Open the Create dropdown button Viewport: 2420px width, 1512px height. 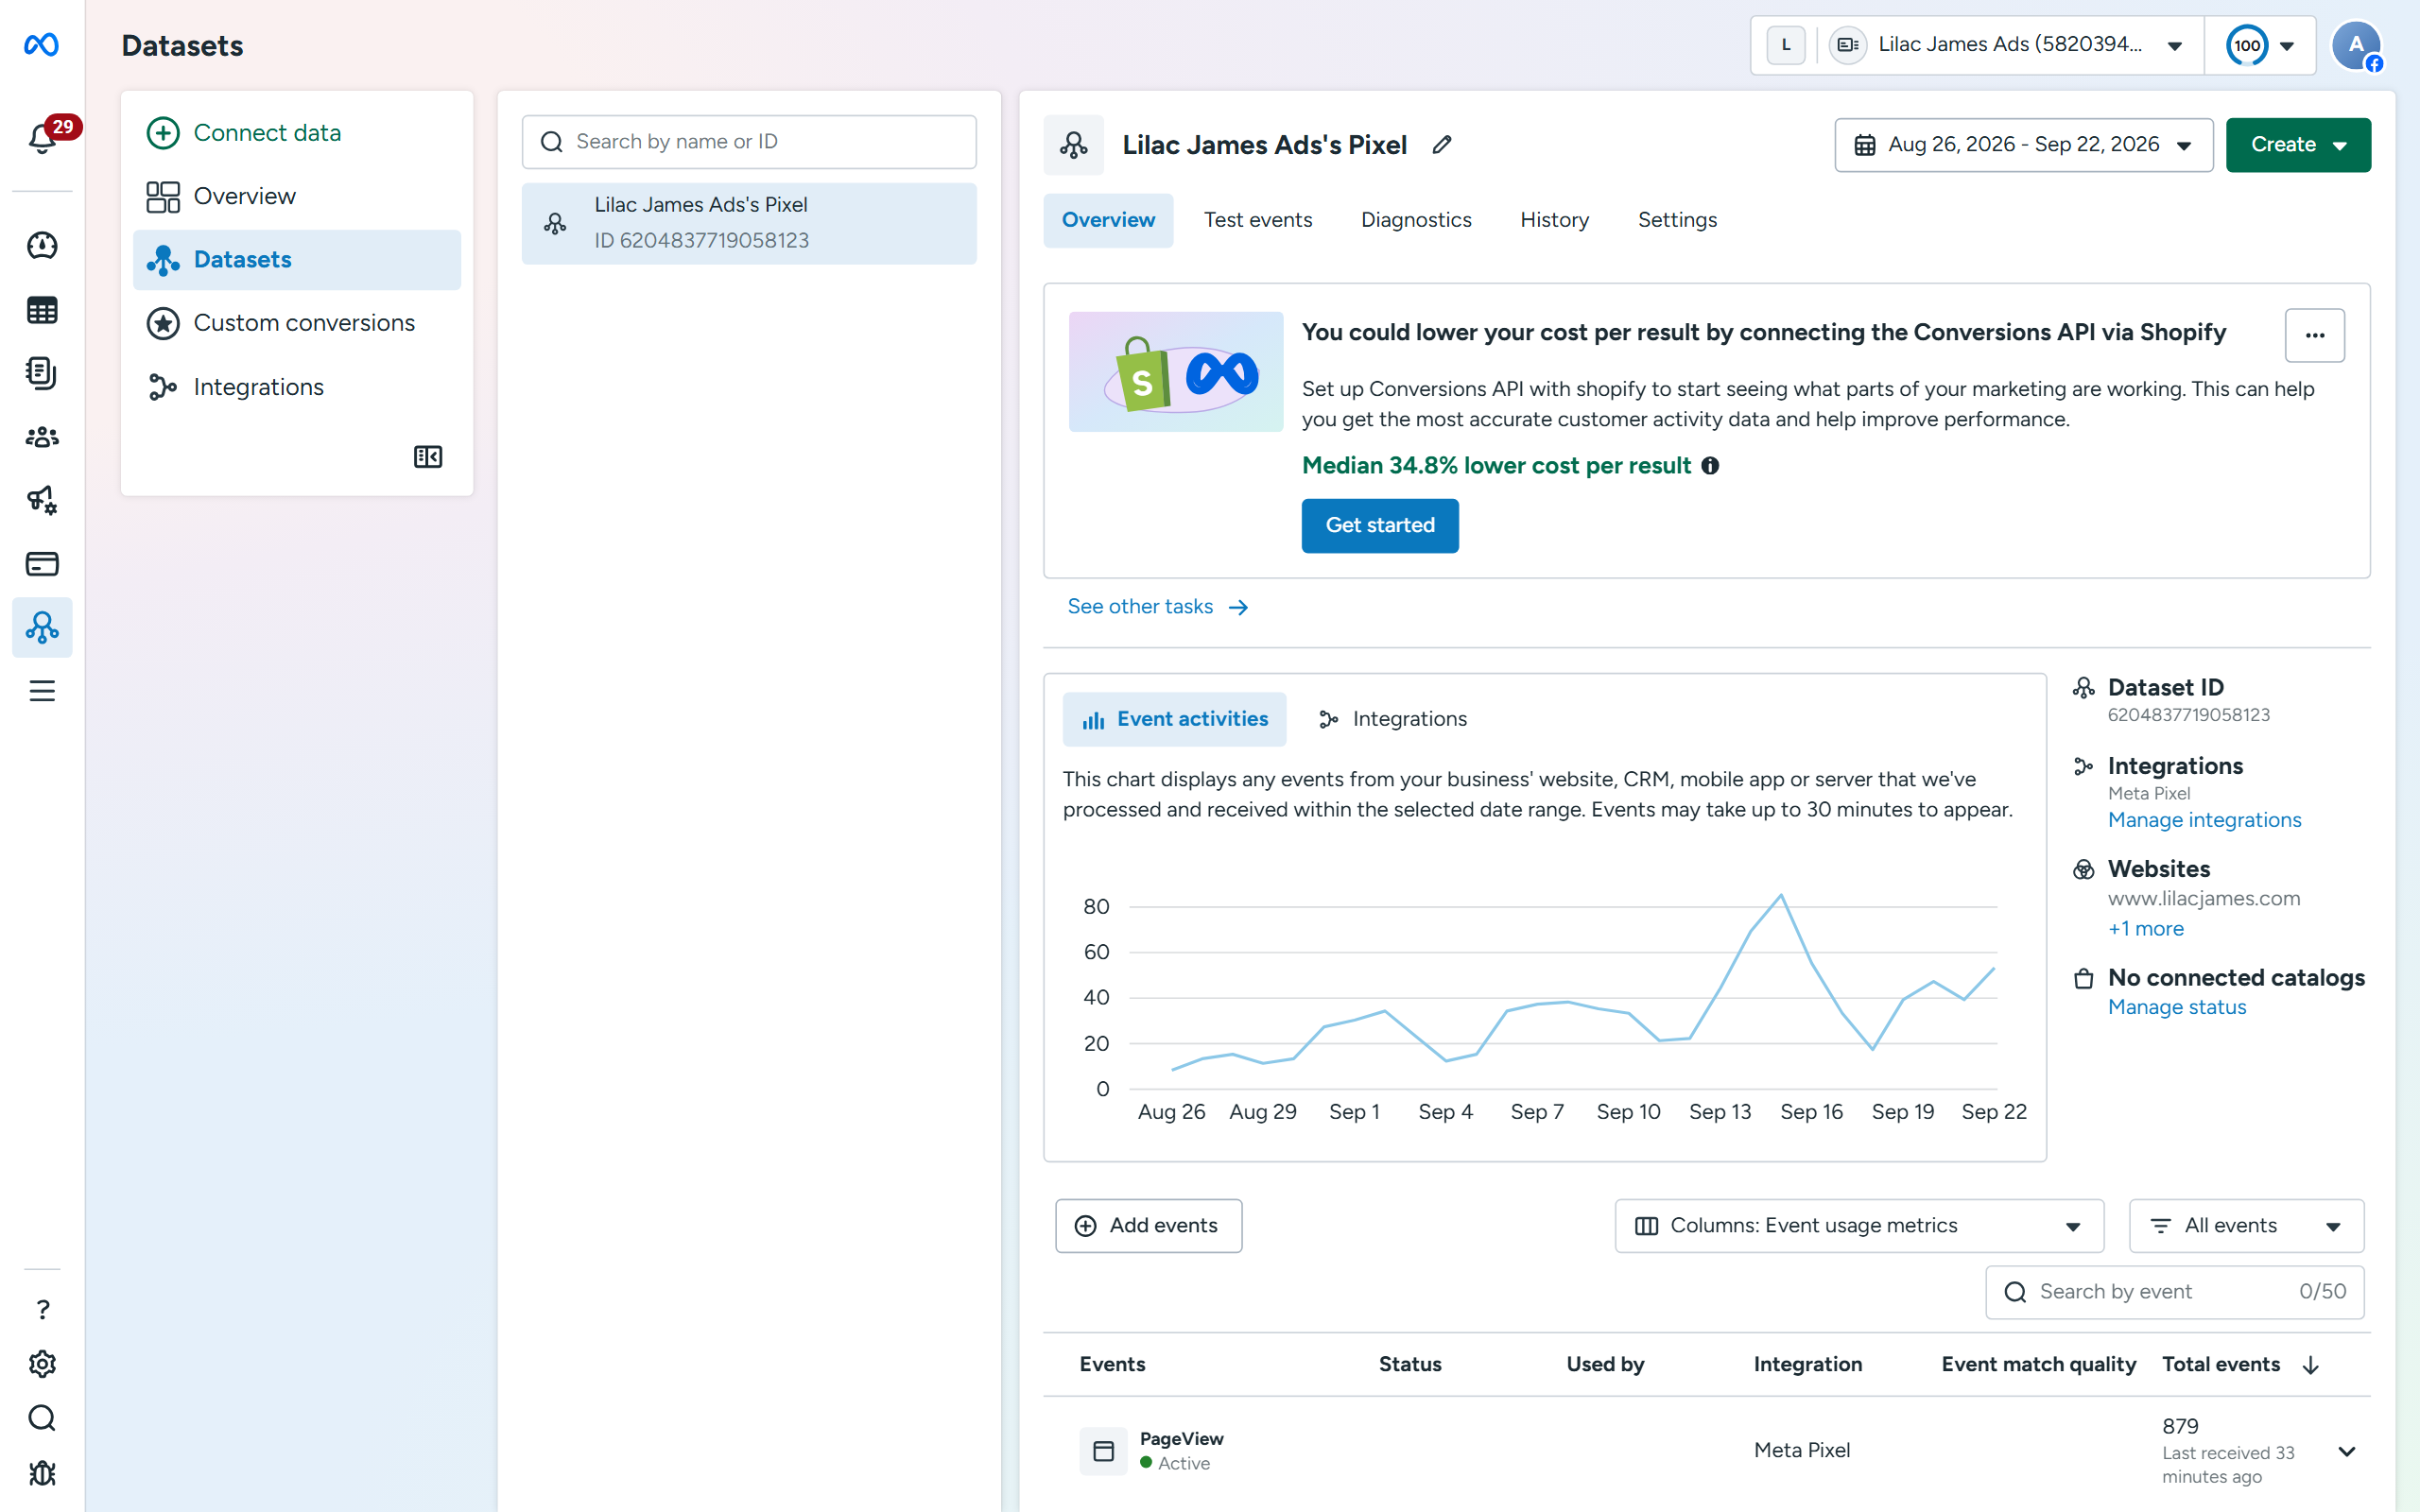click(x=2297, y=145)
